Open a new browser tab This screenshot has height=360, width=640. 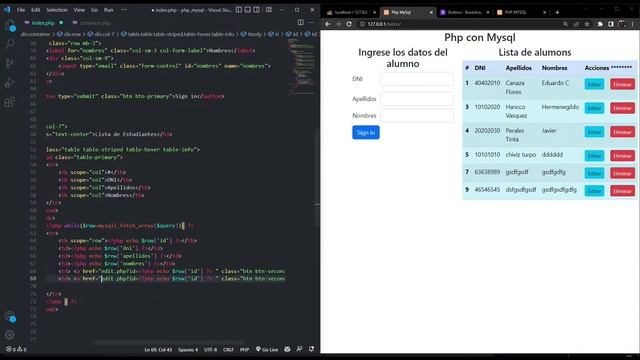(557, 13)
